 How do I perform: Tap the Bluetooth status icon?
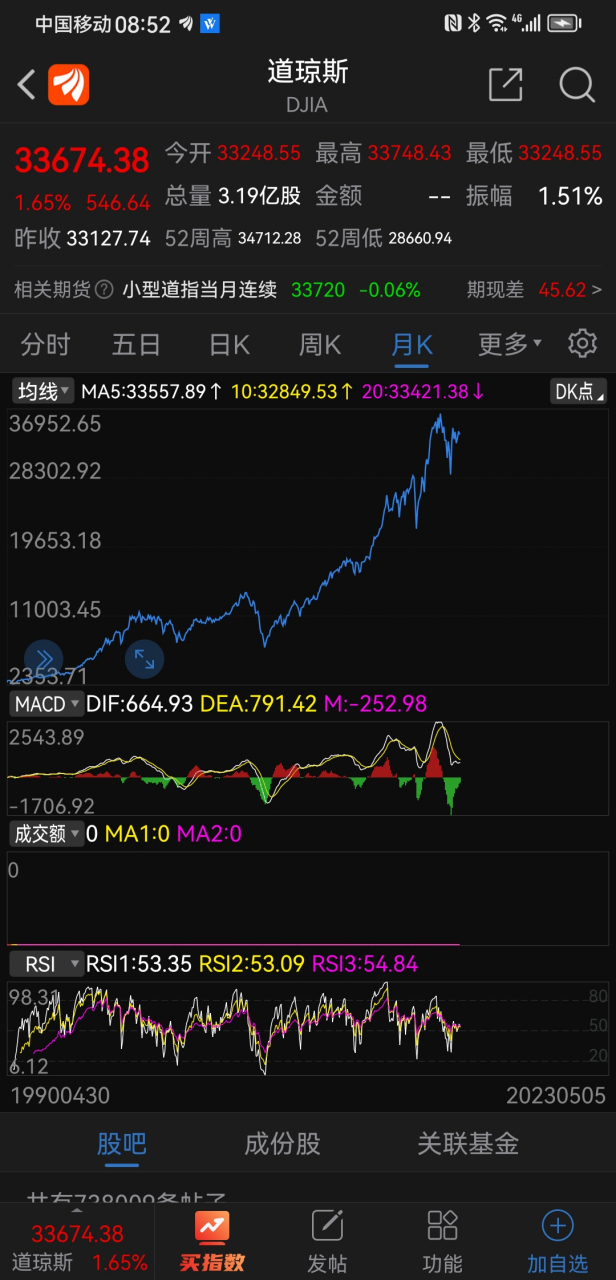point(475,23)
